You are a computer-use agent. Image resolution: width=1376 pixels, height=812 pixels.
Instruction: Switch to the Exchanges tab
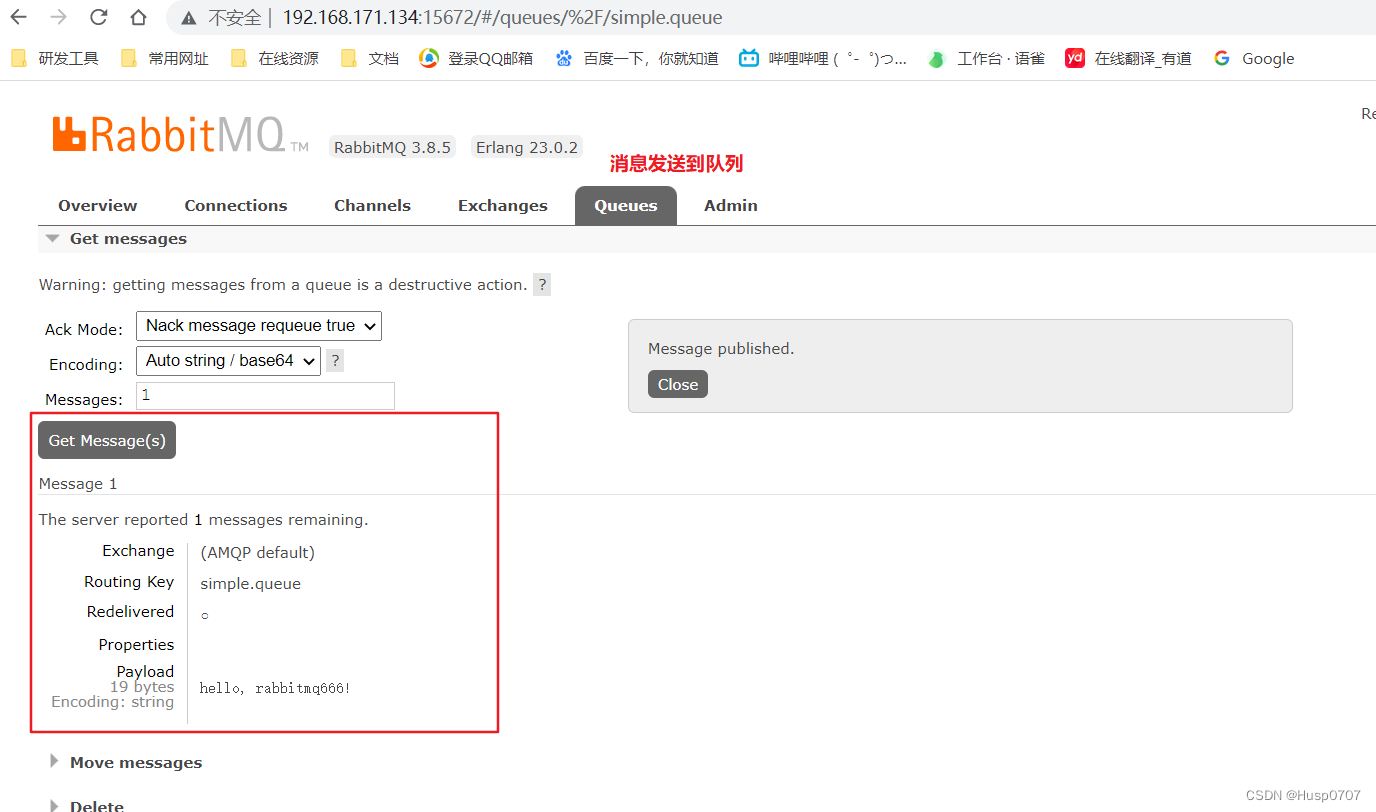502,205
